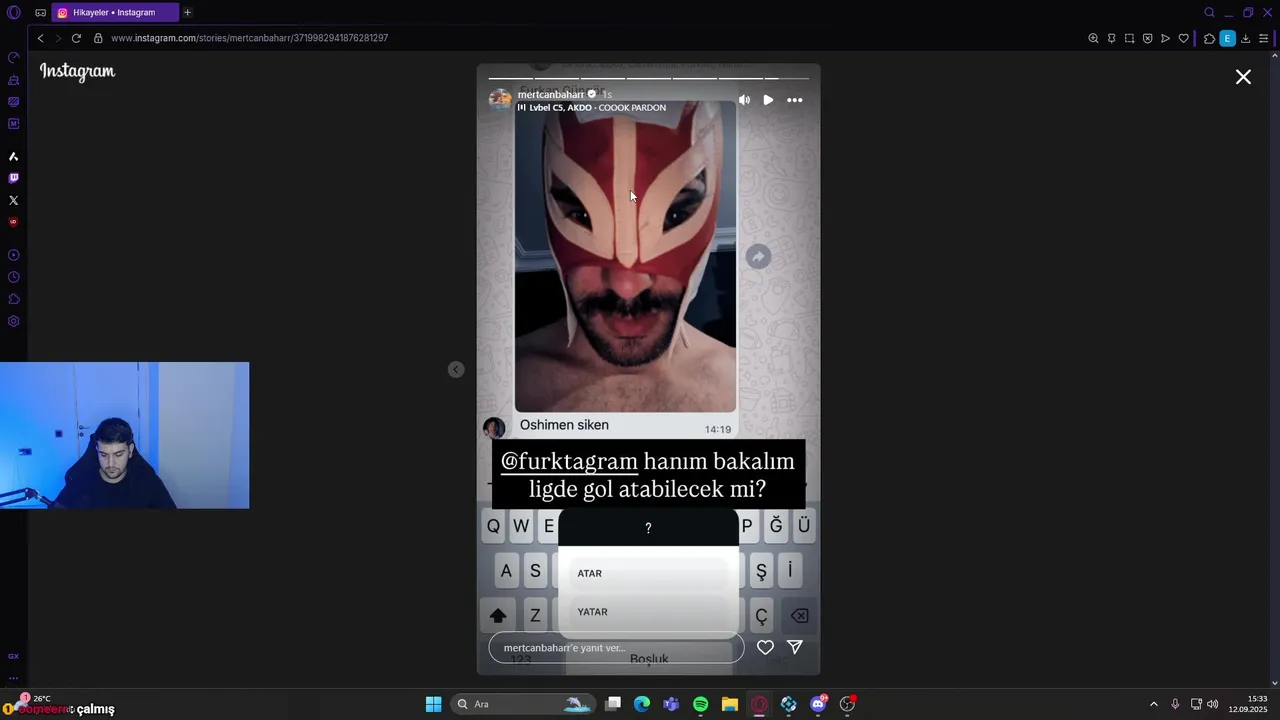Open the volume speaker tray icon
This screenshot has height=720, width=1280.
click(1213, 704)
